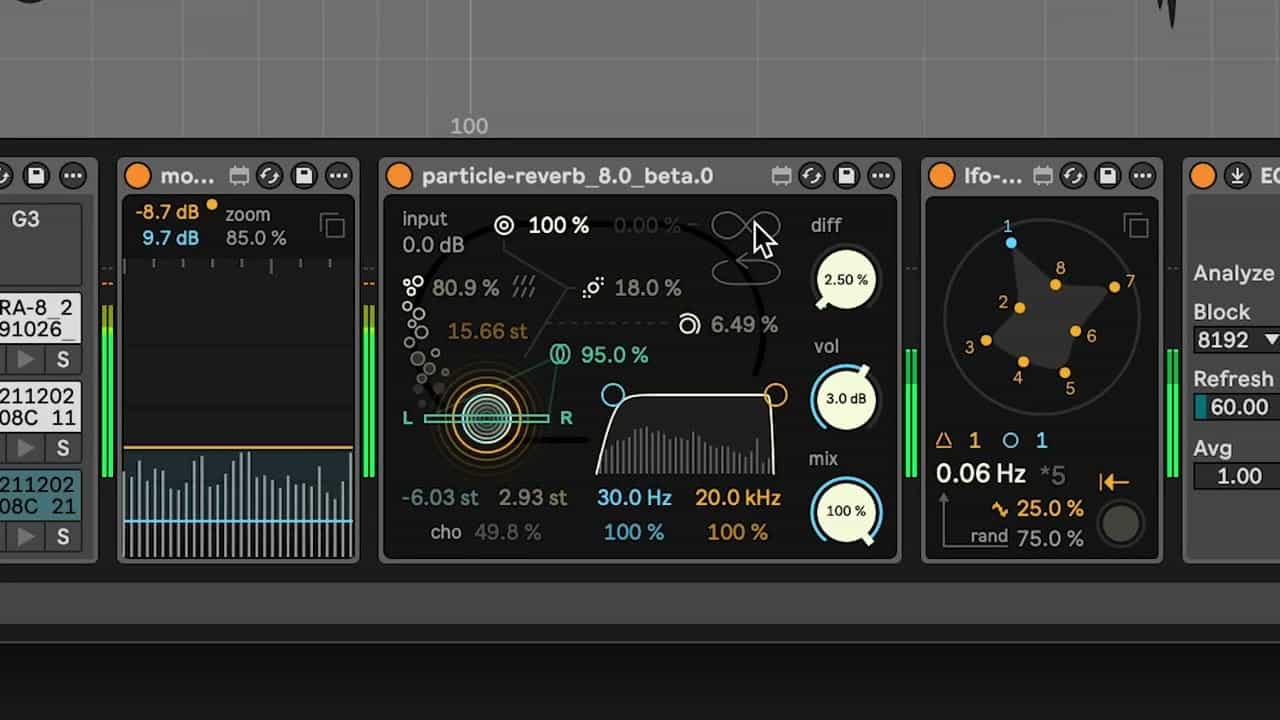Click the infinity loop icon in particle-reverb
This screenshot has width=1280, height=720.
[745, 226]
